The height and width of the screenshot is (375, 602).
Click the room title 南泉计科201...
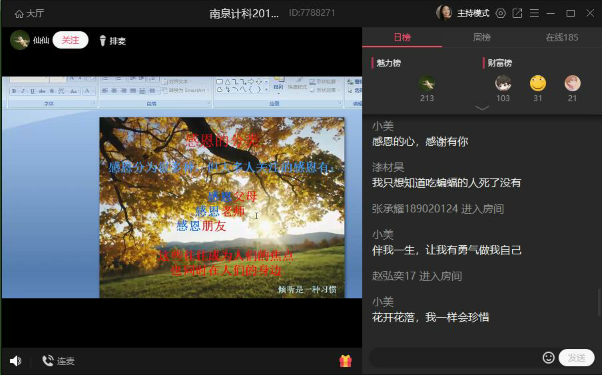(x=244, y=13)
